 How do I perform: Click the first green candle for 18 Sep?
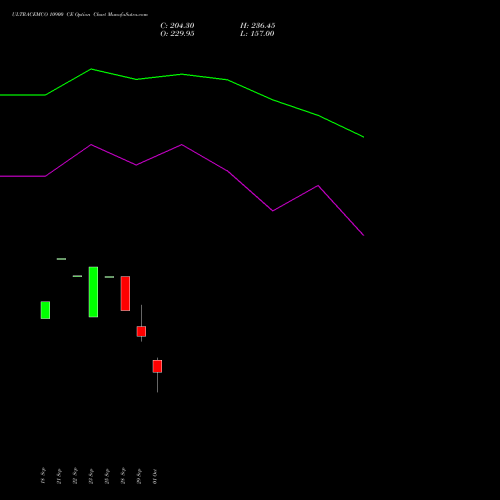pyautogui.click(x=45, y=310)
